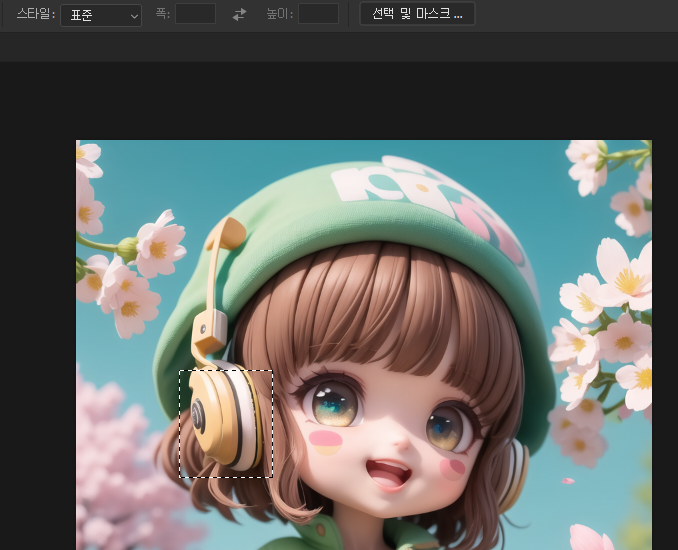The width and height of the screenshot is (678, 550).
Task: Click inside the selected headphone area
Action: coord(226,424)
